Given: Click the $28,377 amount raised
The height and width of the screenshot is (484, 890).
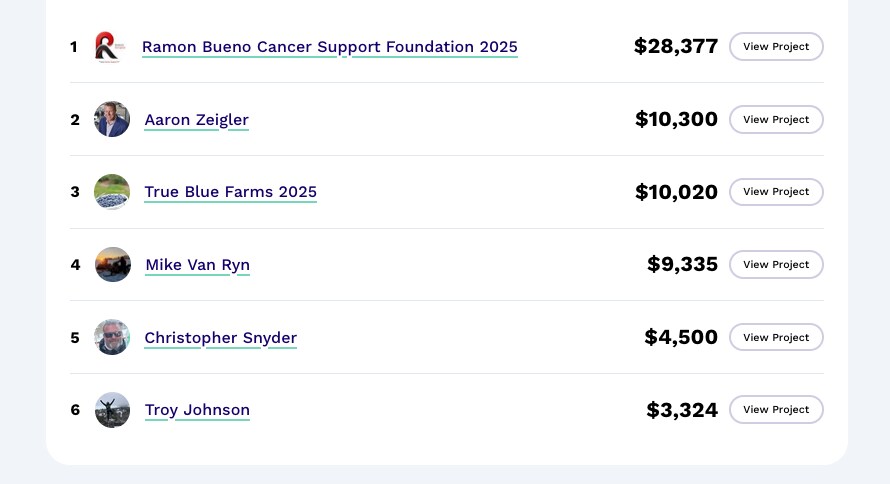Looking at the screenshot, I should 676,46.
